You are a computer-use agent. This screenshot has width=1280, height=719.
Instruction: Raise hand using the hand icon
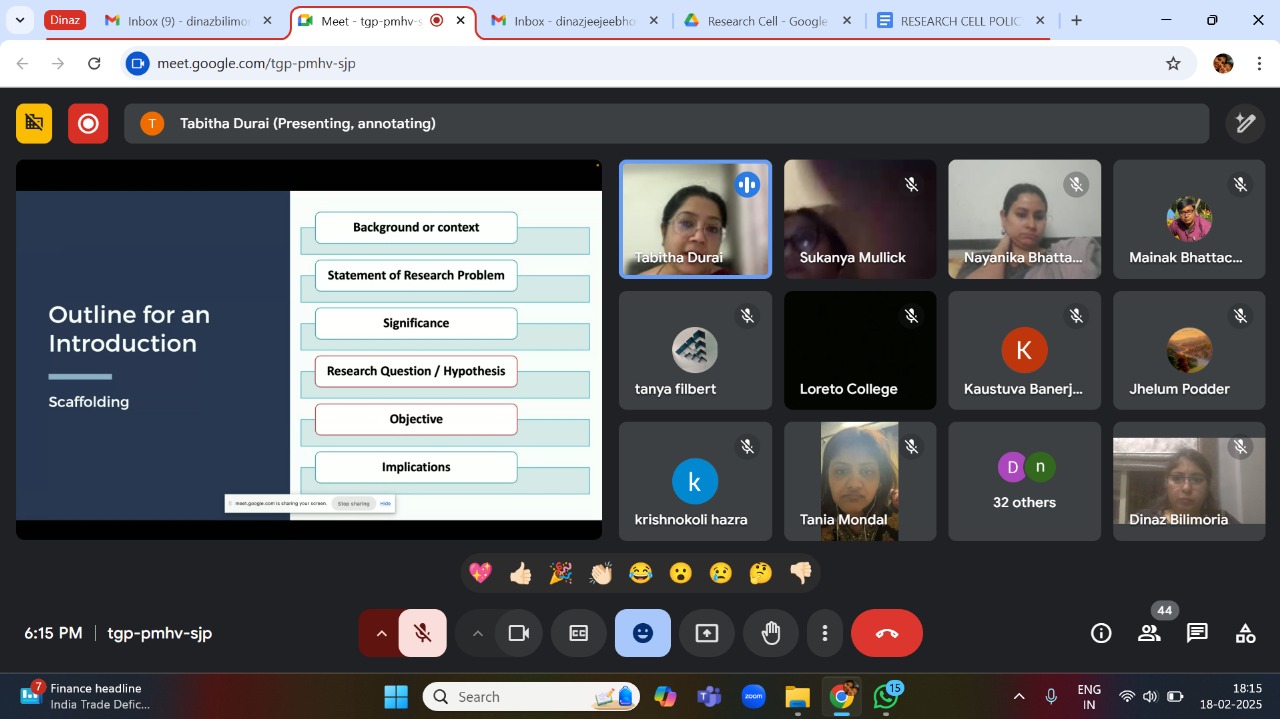click(770, 633)
